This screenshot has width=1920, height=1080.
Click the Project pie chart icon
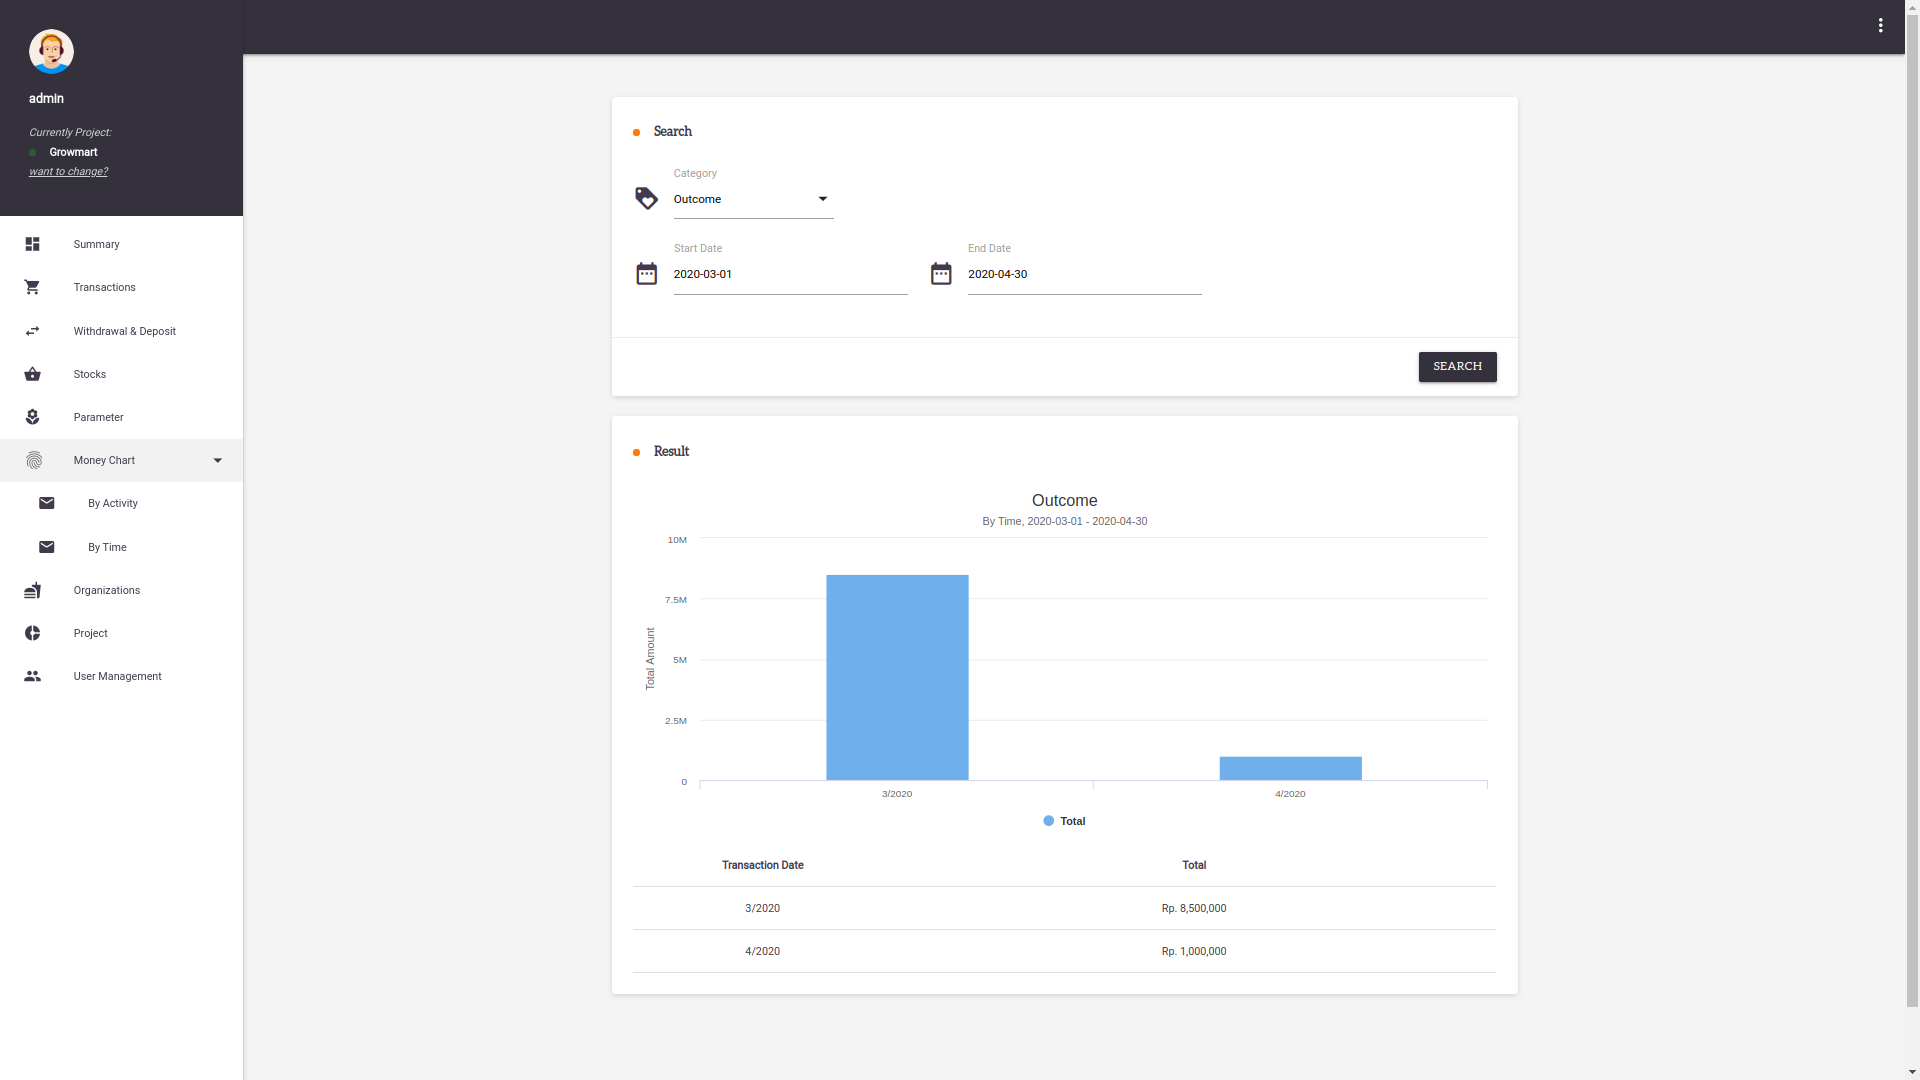(x=32, y=633)
